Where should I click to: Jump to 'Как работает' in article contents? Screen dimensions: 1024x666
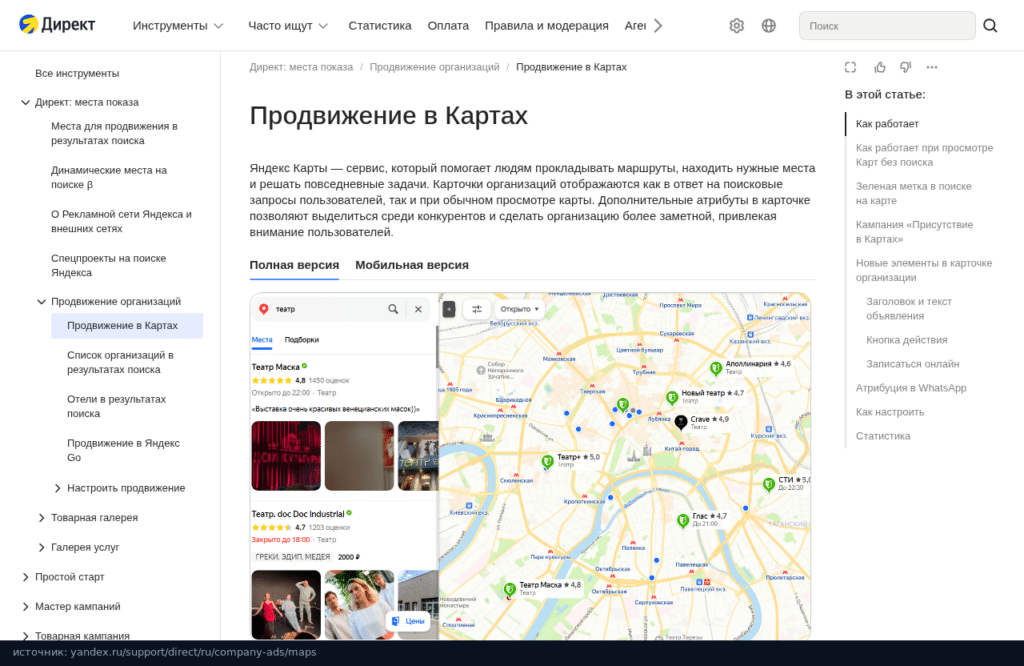click(x=887, y=124)
